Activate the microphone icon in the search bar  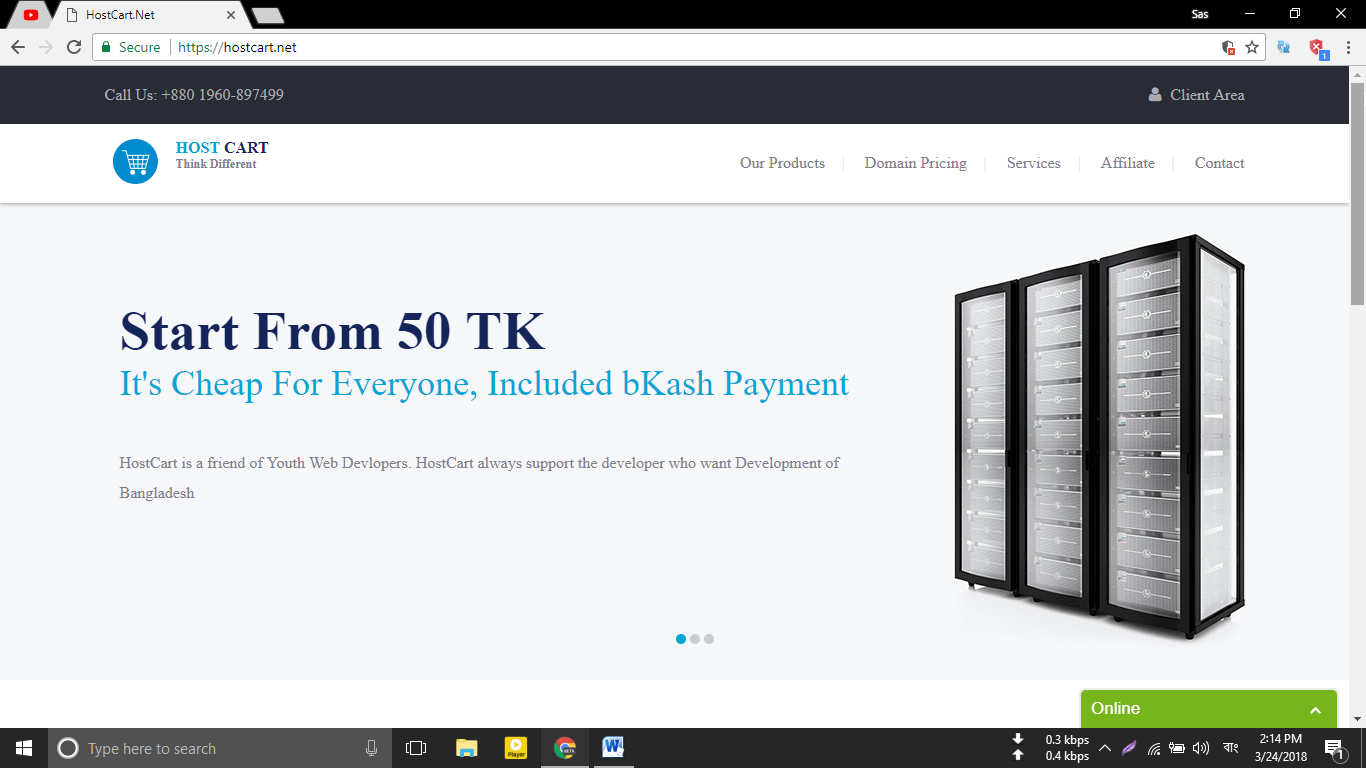371,748
